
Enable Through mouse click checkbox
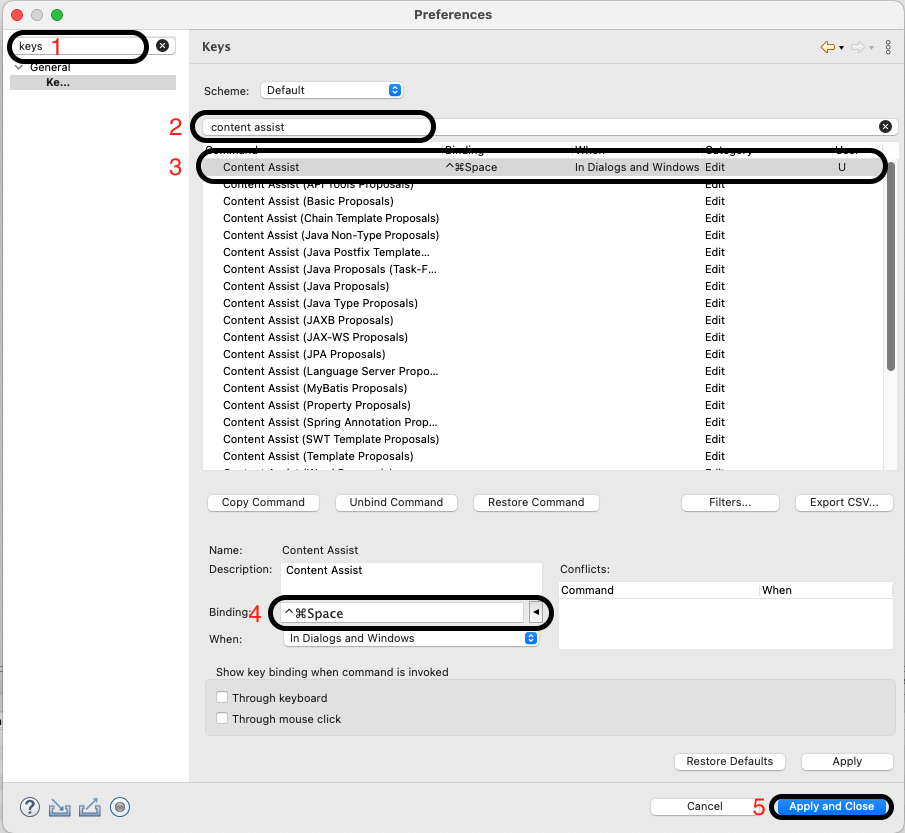click(x=222, y=718)
